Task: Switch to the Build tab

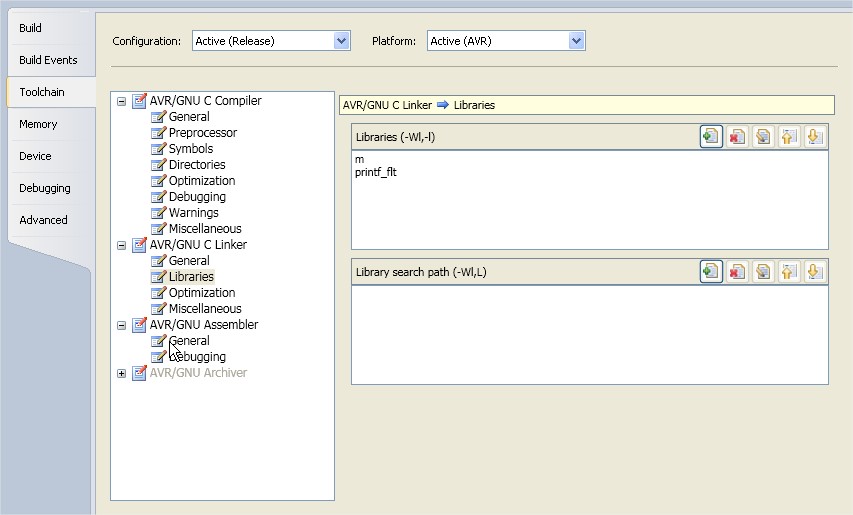Action: click(30, 28)
